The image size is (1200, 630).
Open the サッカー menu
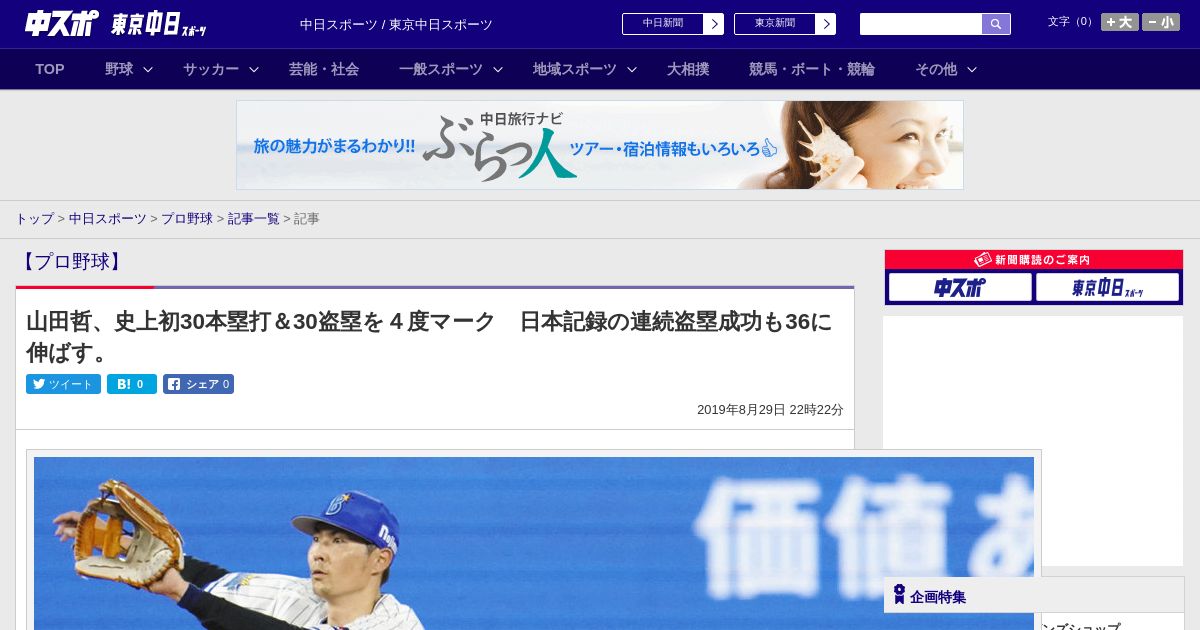211,69
